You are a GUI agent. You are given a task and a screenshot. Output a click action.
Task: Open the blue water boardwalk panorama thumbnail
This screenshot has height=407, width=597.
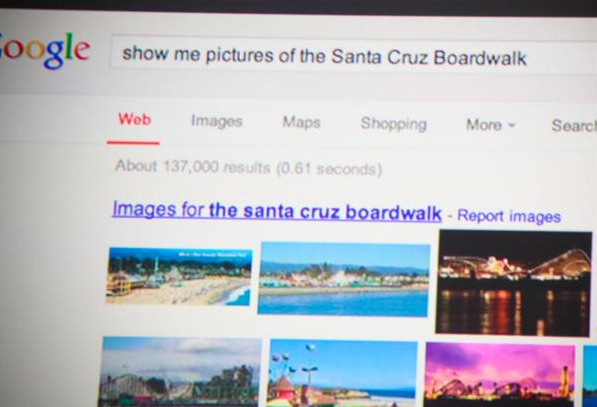344,280
